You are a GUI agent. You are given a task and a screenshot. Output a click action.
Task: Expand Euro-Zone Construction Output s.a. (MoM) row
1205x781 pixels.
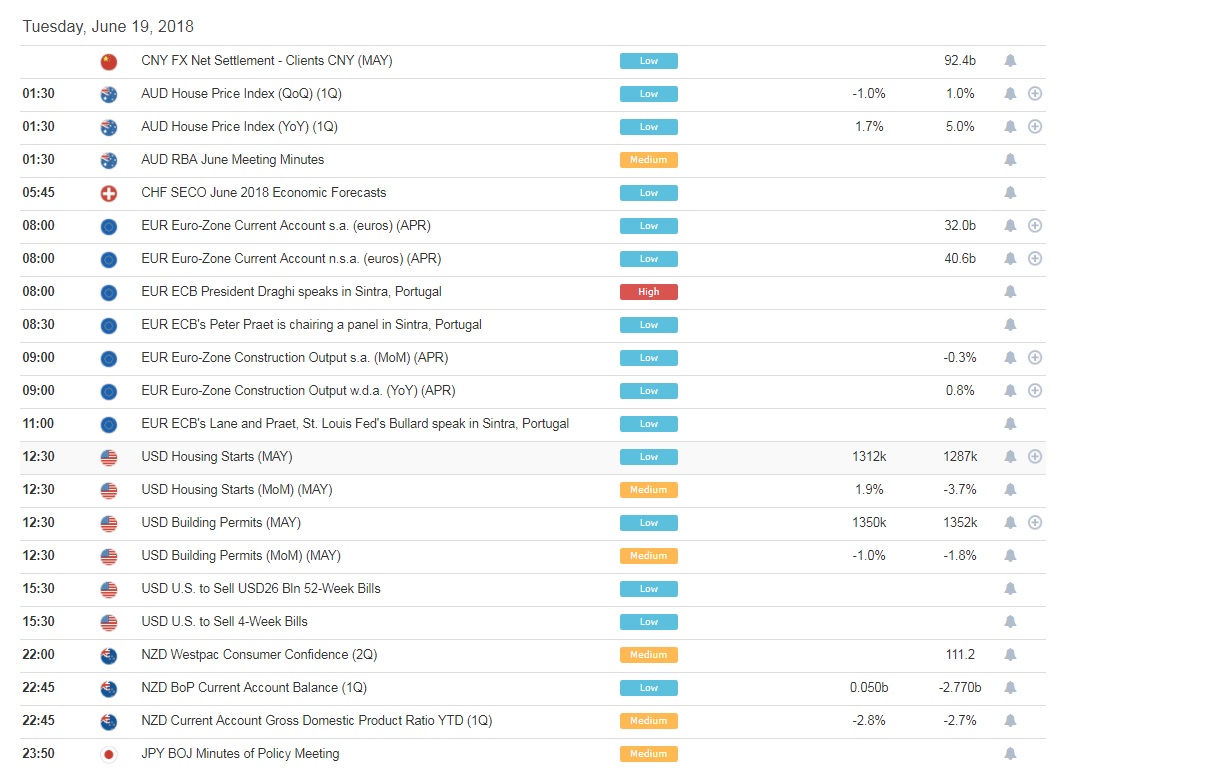coord(1035,358)
